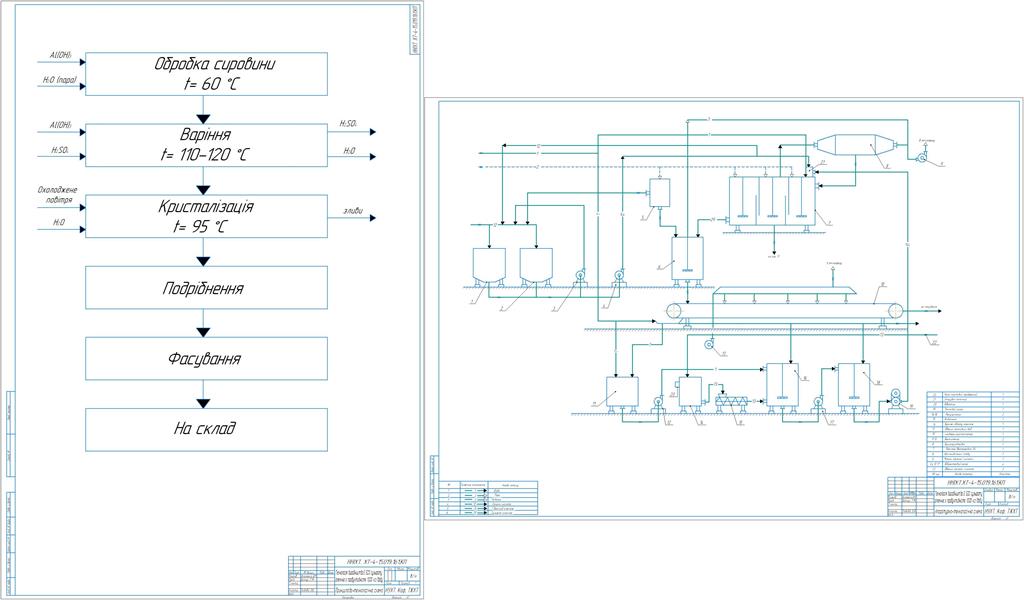Screen dimensions: 1024x600
Task: Click the hood above the belt conveyor
Action: 784,291
